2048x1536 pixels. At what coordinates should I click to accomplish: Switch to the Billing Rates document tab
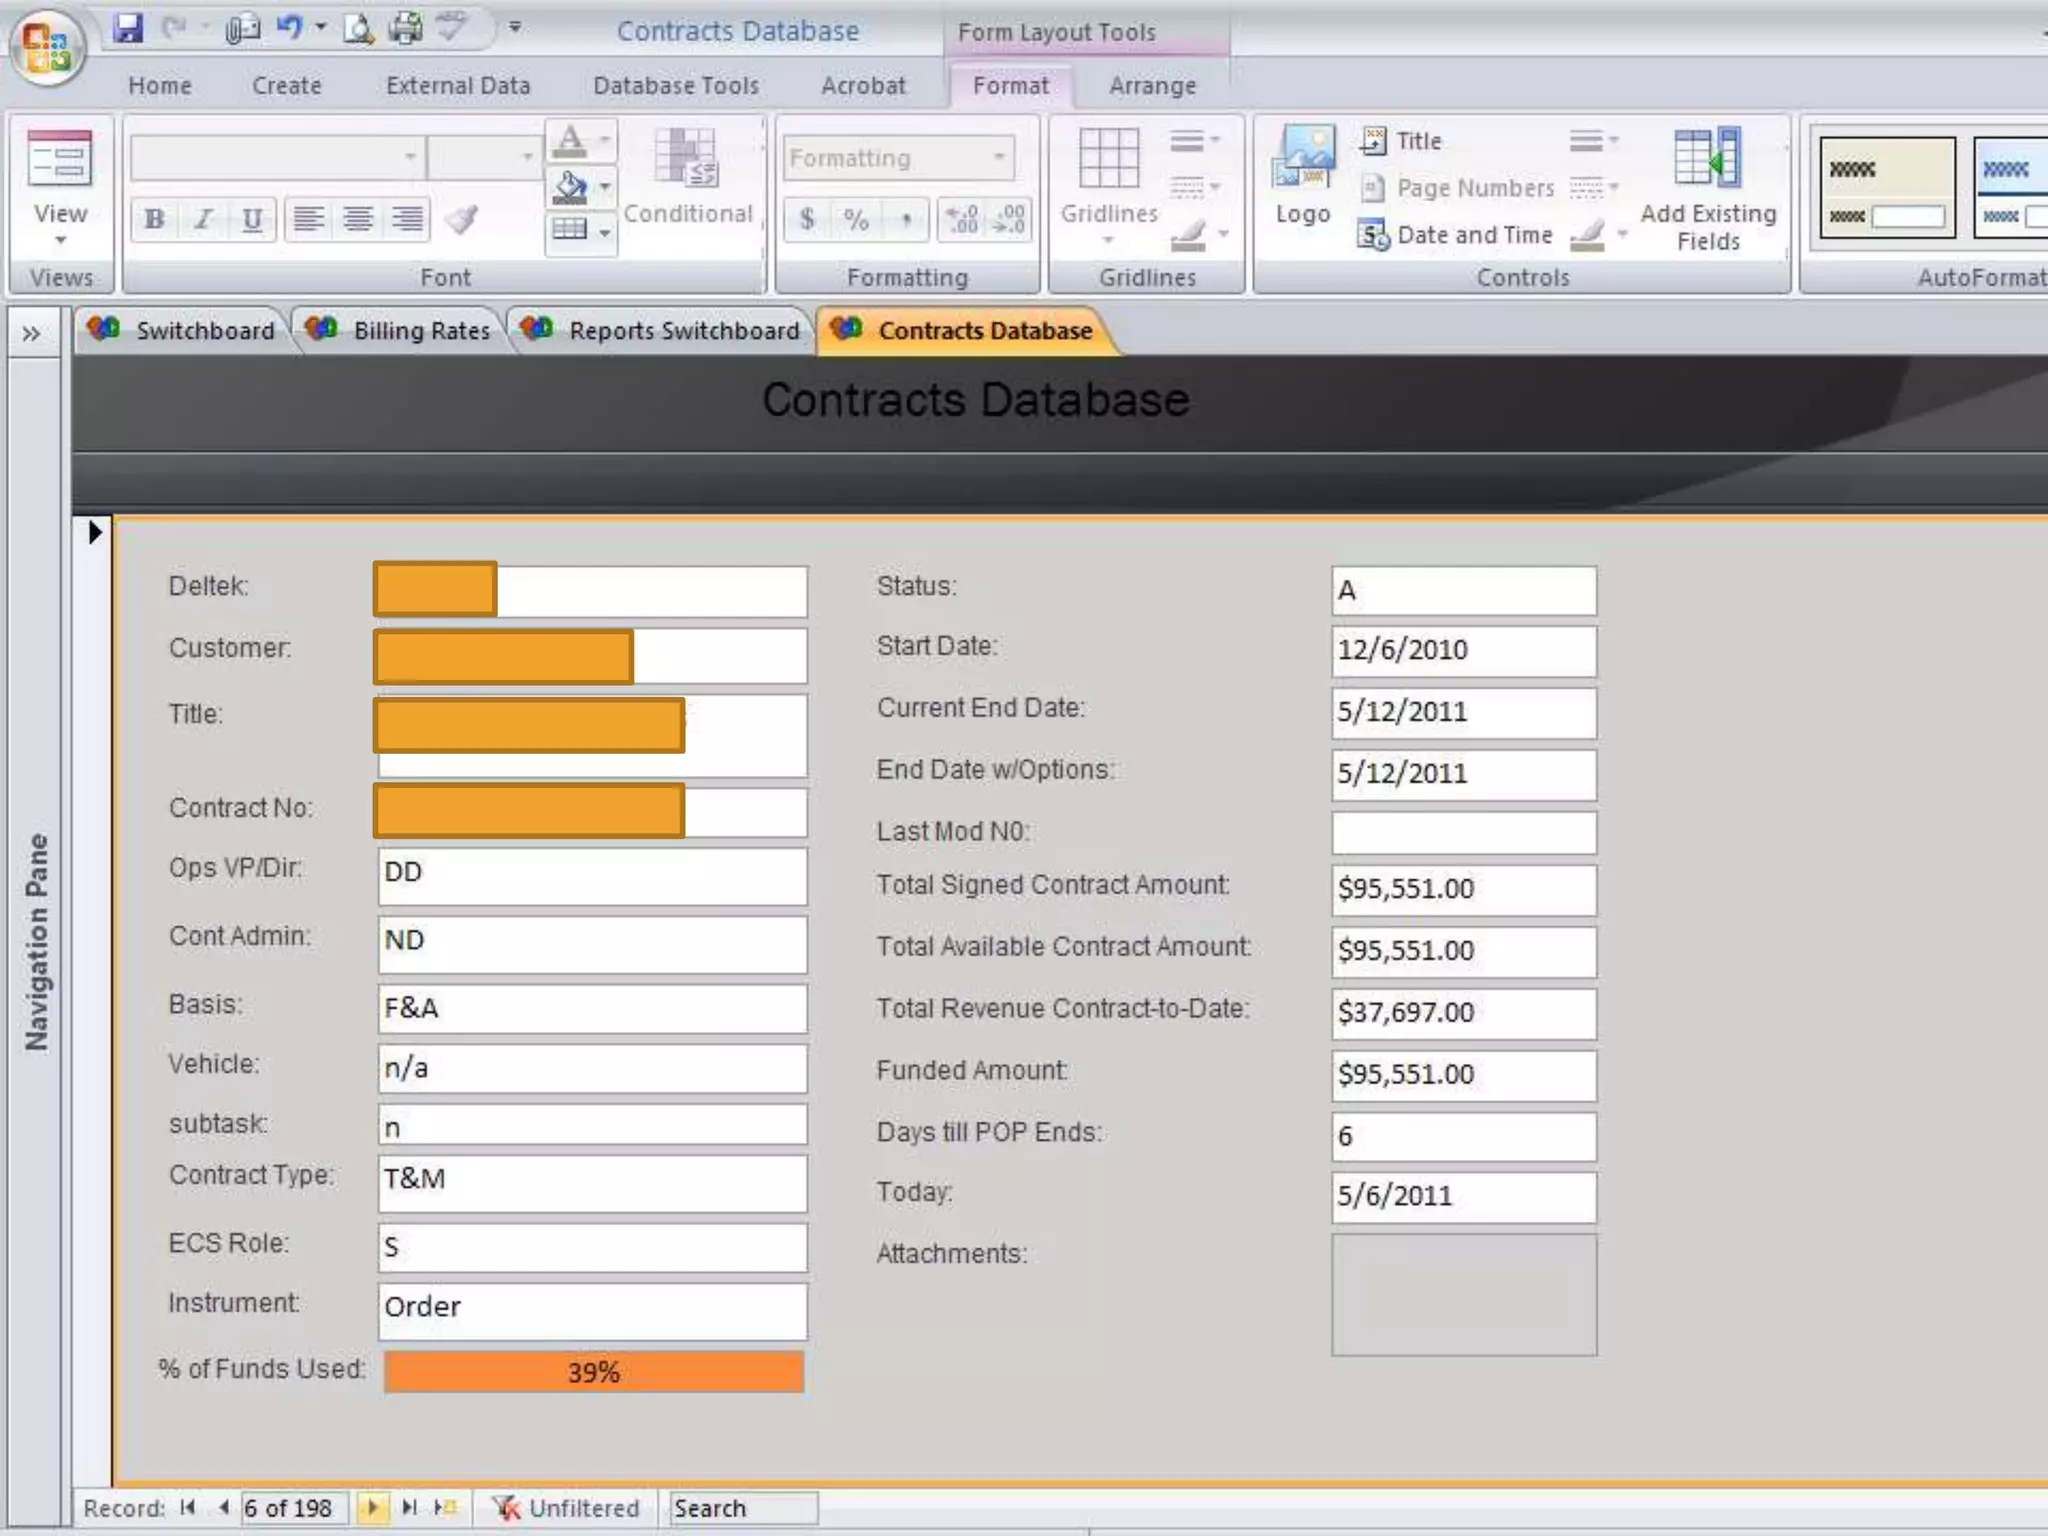tap(402, 331)
